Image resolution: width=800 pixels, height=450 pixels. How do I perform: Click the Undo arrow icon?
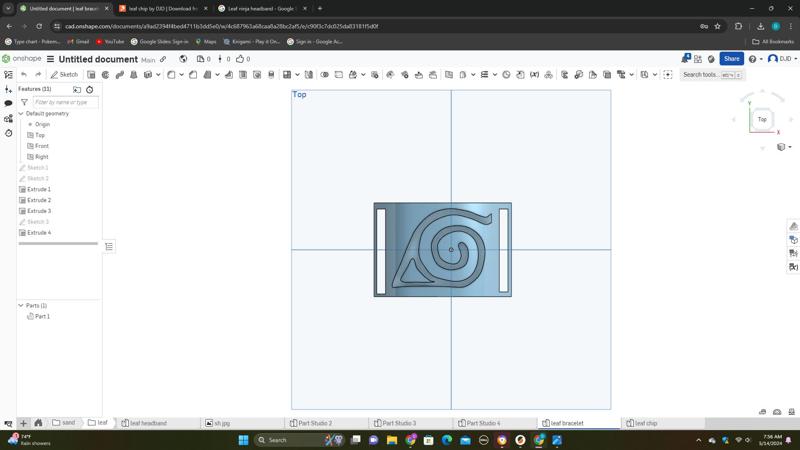23,74
